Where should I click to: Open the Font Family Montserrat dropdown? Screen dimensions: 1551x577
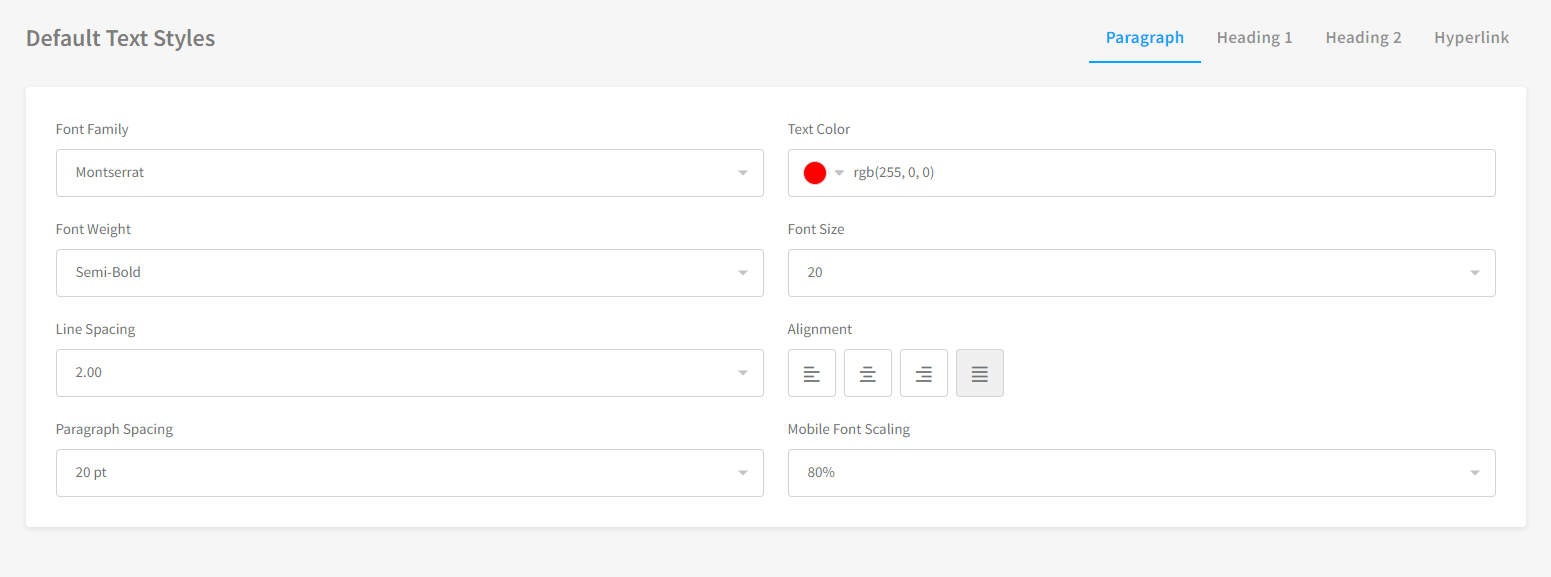(x=410, y=173)
